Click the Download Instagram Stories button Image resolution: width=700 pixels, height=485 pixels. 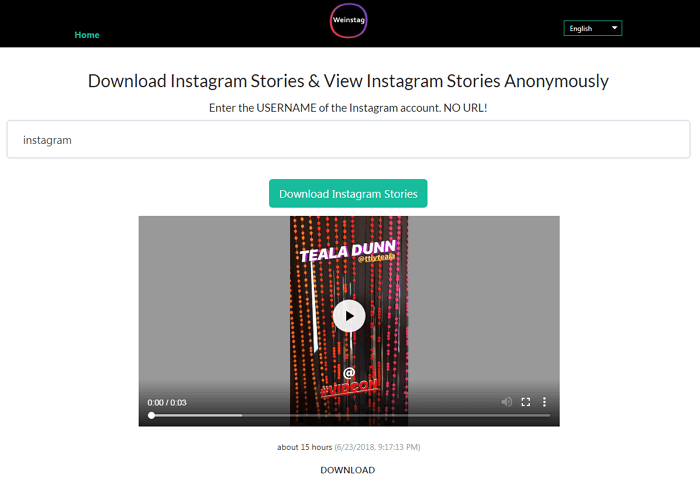coord(348,193)
